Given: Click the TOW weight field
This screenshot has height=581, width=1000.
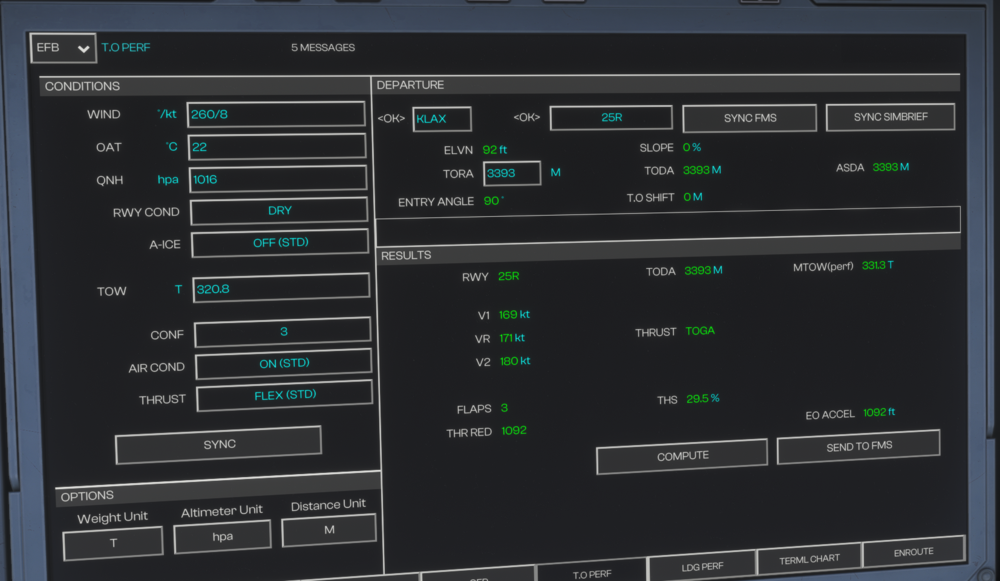Looking at the screenshot, I should (x=281, y=288).
